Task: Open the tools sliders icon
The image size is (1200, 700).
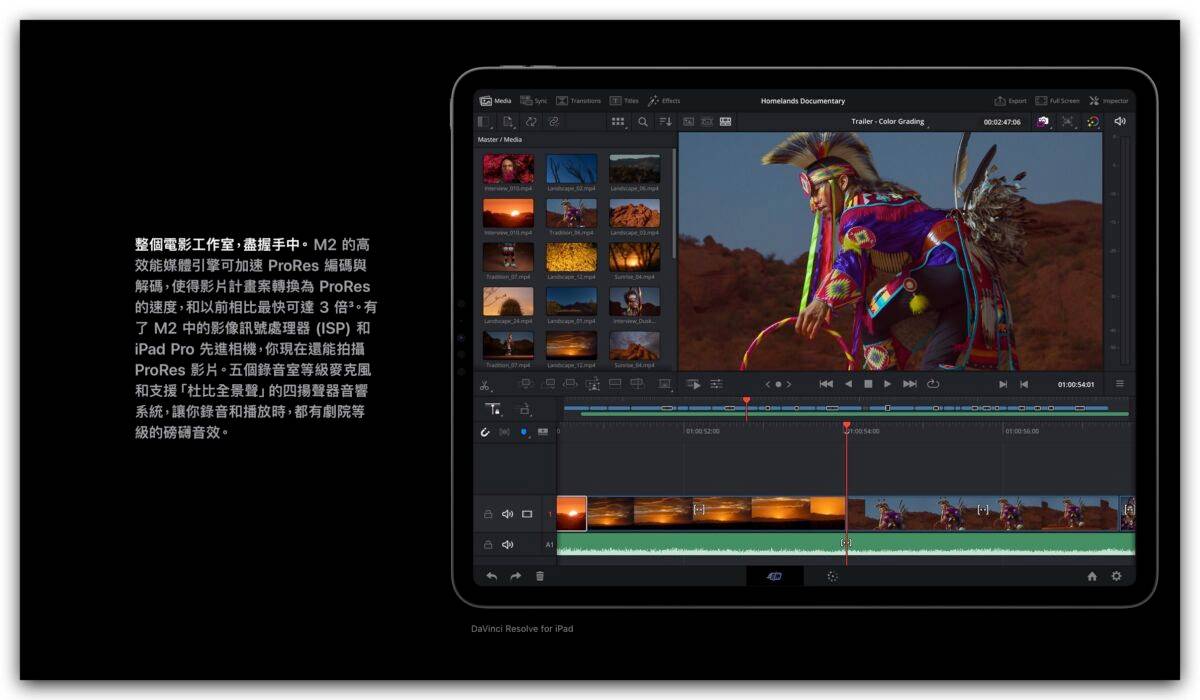Action: tap(716, 383)
